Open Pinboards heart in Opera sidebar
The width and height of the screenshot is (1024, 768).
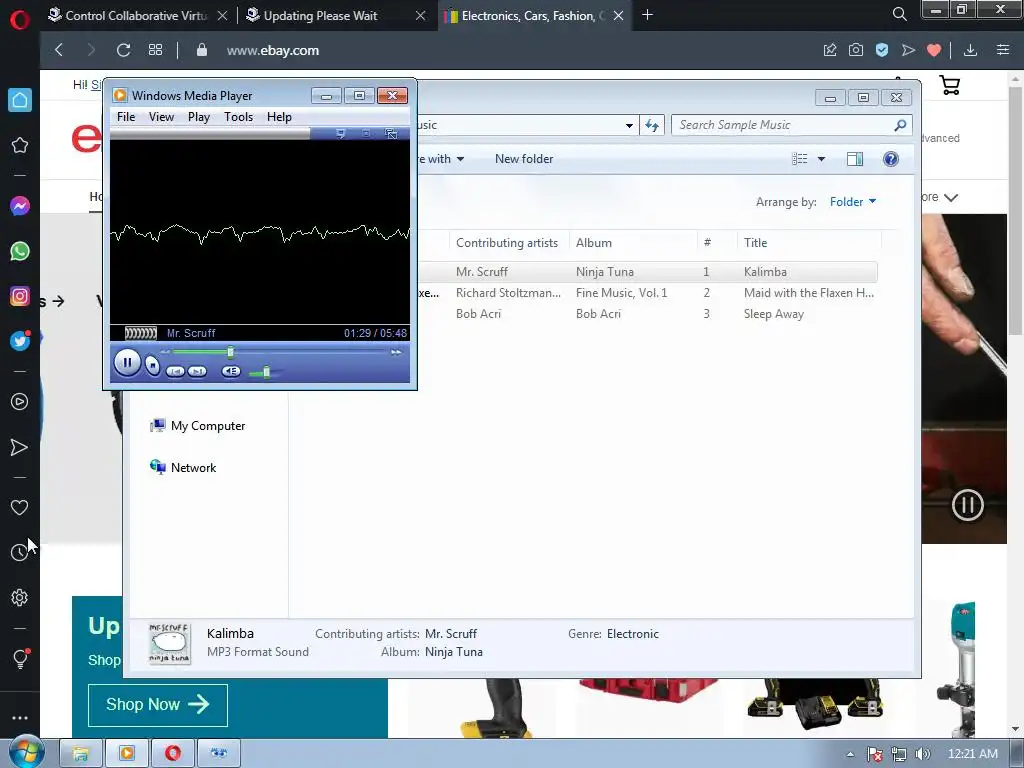pyautogui.click(x=20, y=507)
